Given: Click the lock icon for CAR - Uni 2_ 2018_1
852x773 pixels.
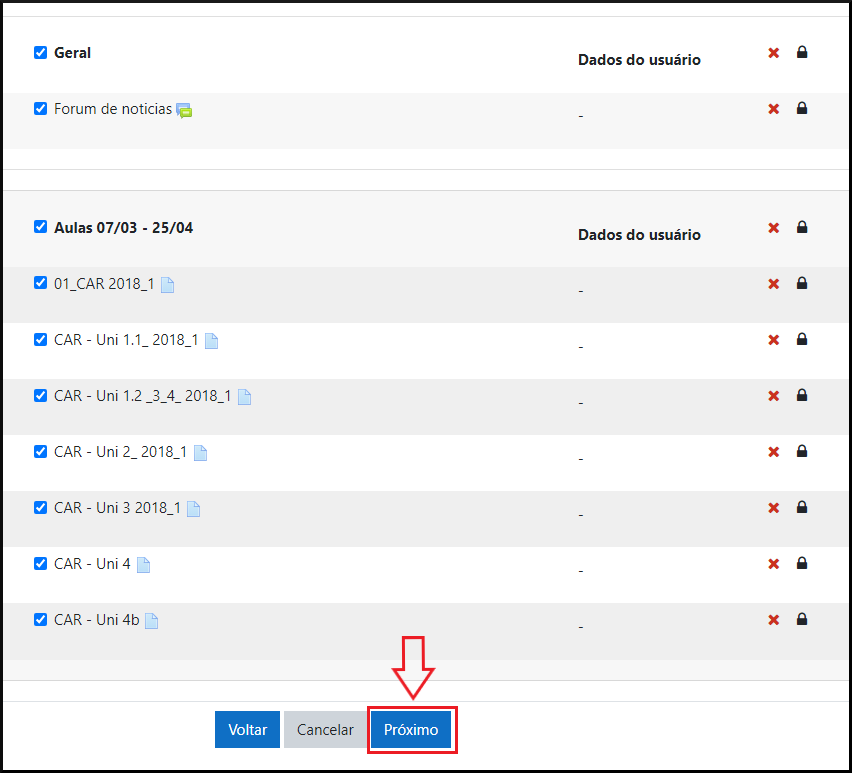Looking at the screenshot, I should click(801, 452).
